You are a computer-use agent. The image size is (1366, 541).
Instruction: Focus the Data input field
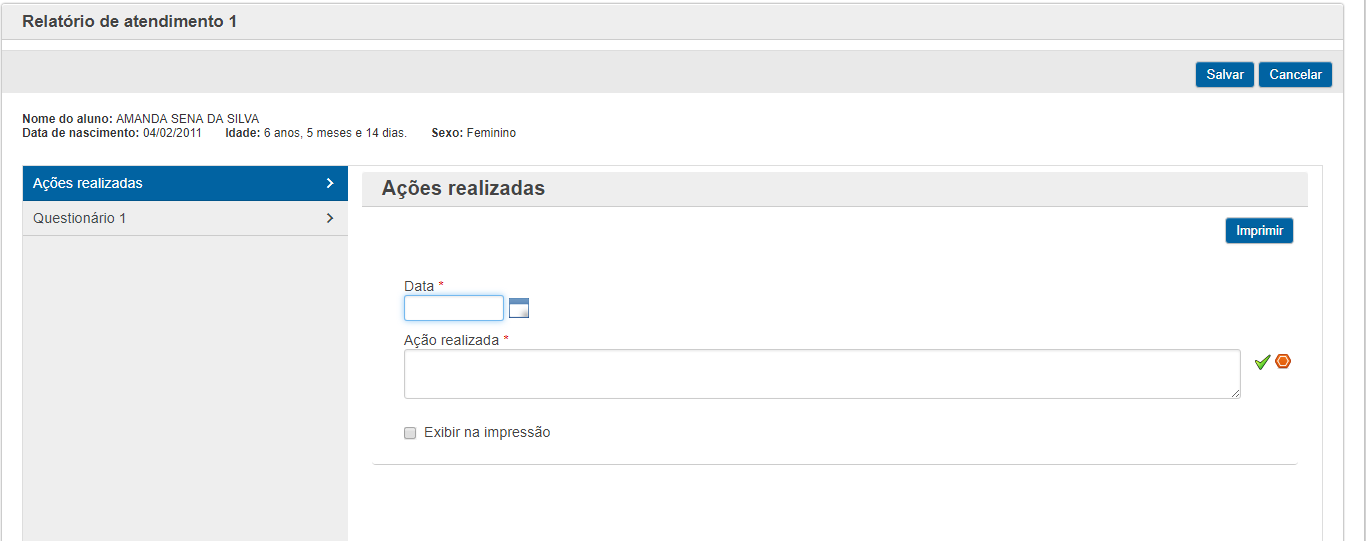point(454,308)
